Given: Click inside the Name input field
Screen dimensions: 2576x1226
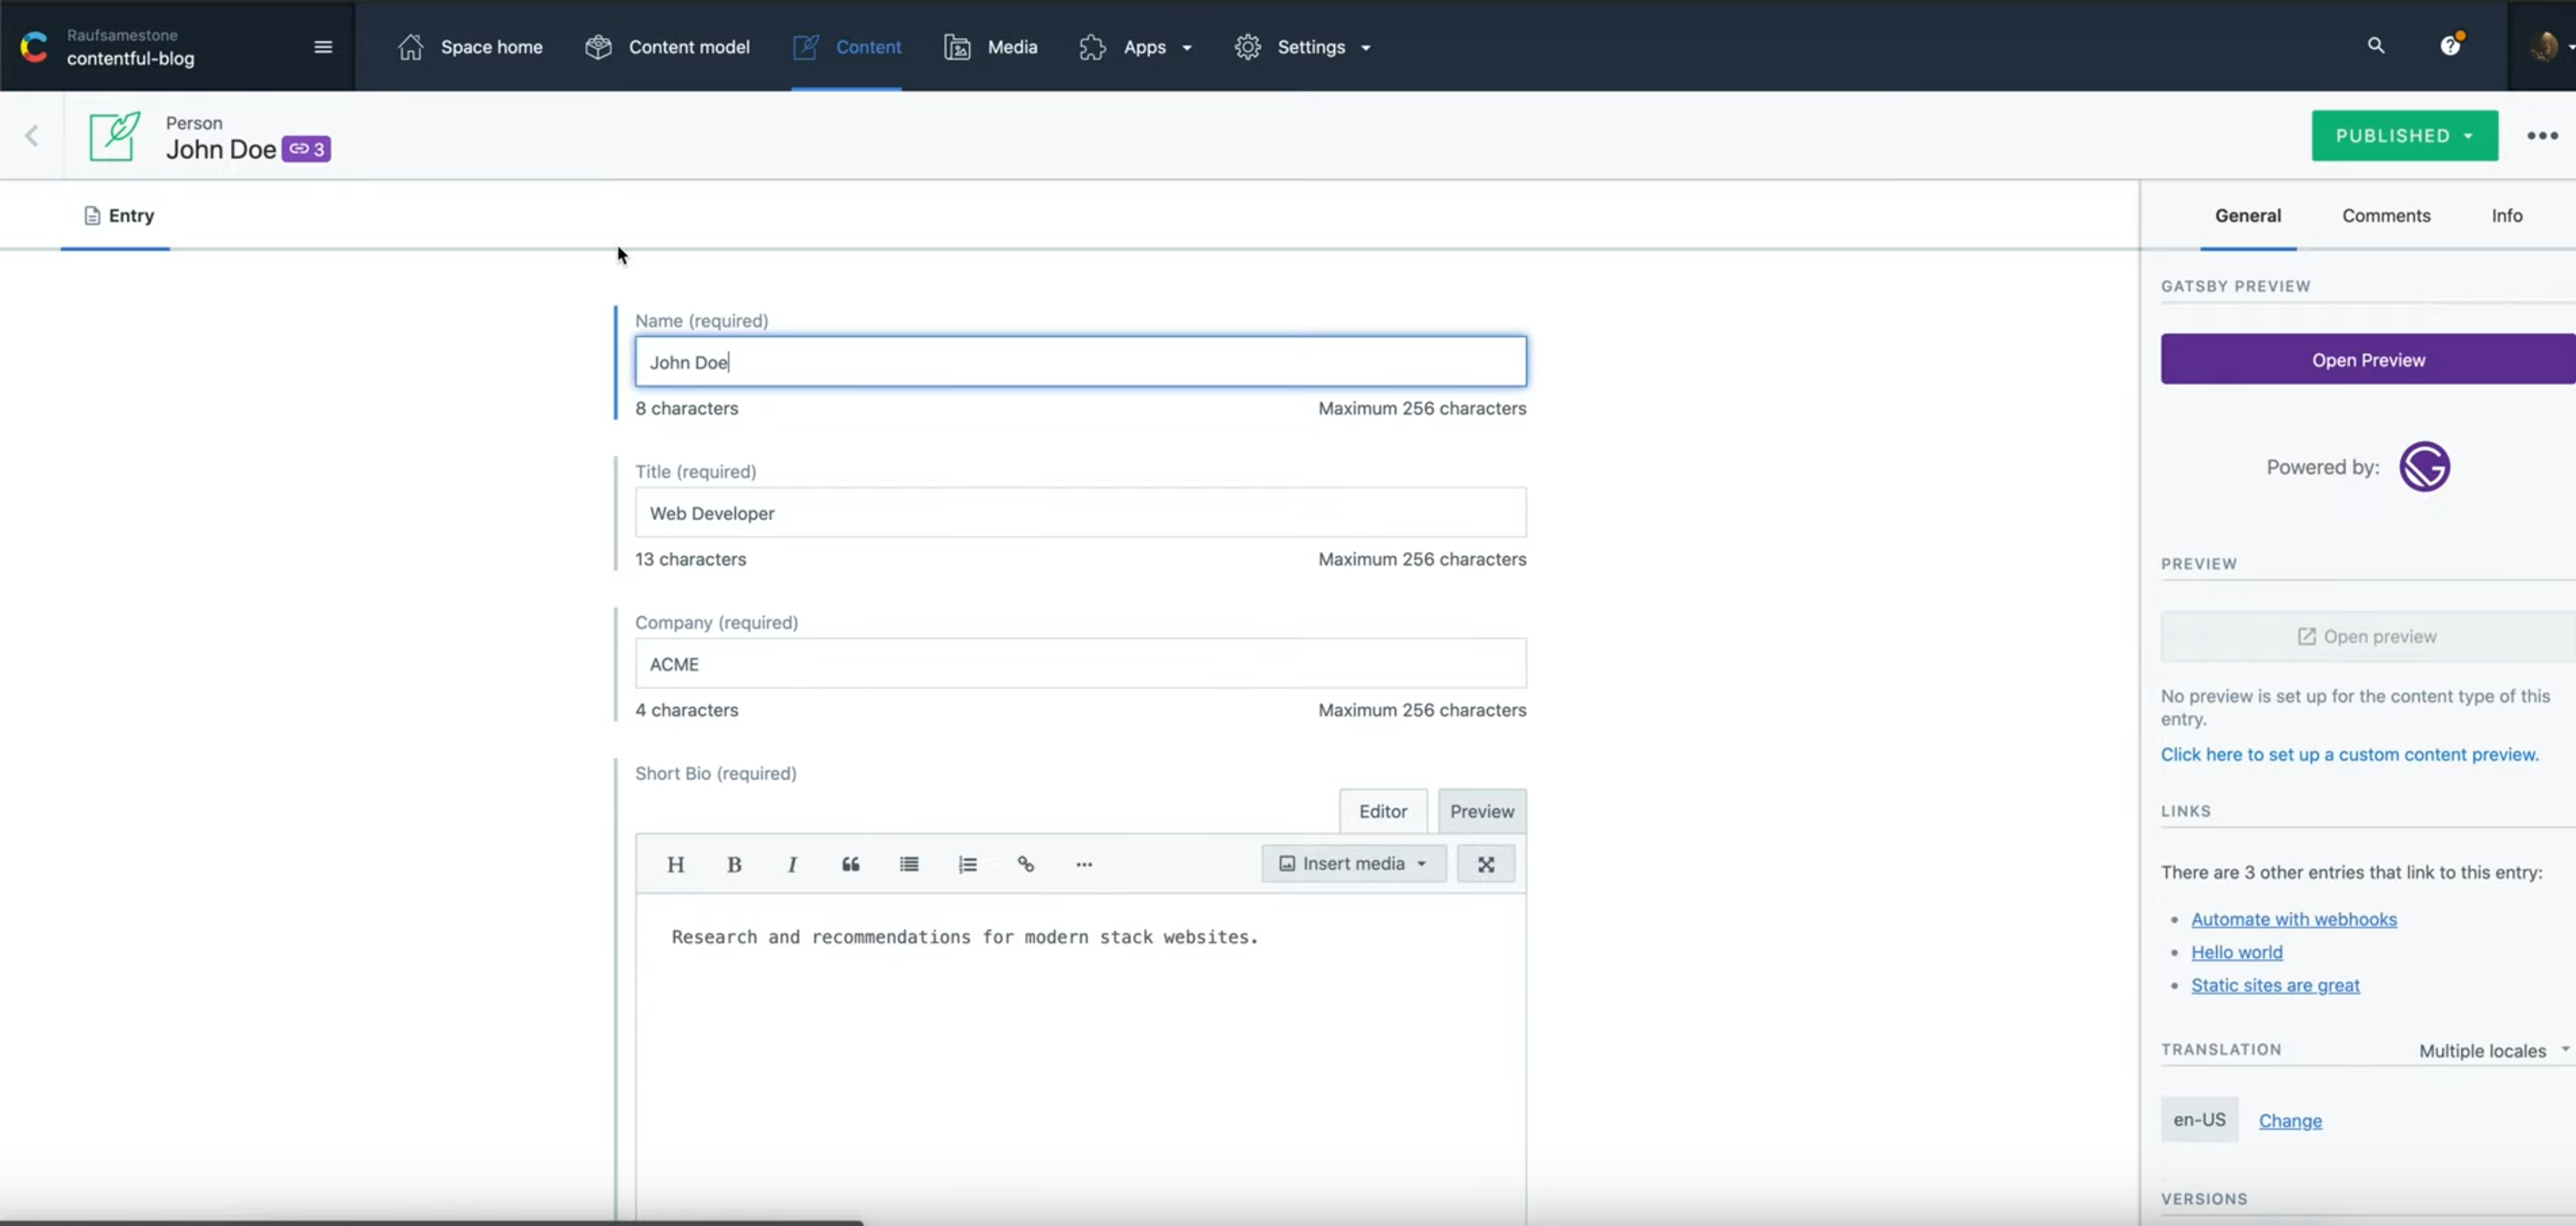Looking at the screenshot, I should tap(1081, 361).
